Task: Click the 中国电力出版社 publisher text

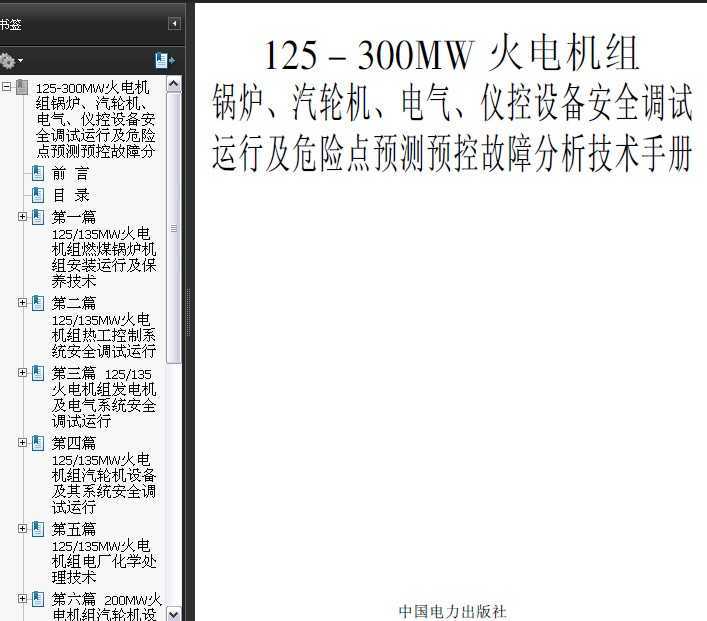Action: pos(452,612)
